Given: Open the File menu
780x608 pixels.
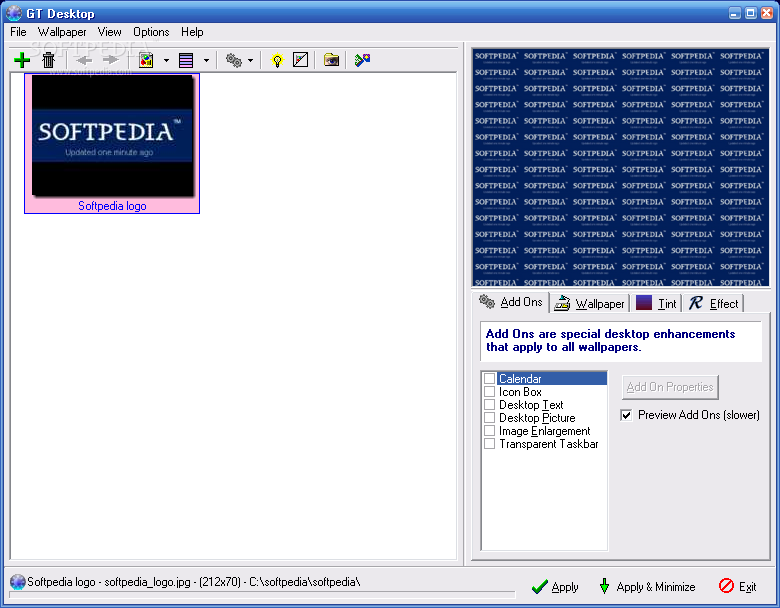Looking at the screenshot, I should (18, 32).
